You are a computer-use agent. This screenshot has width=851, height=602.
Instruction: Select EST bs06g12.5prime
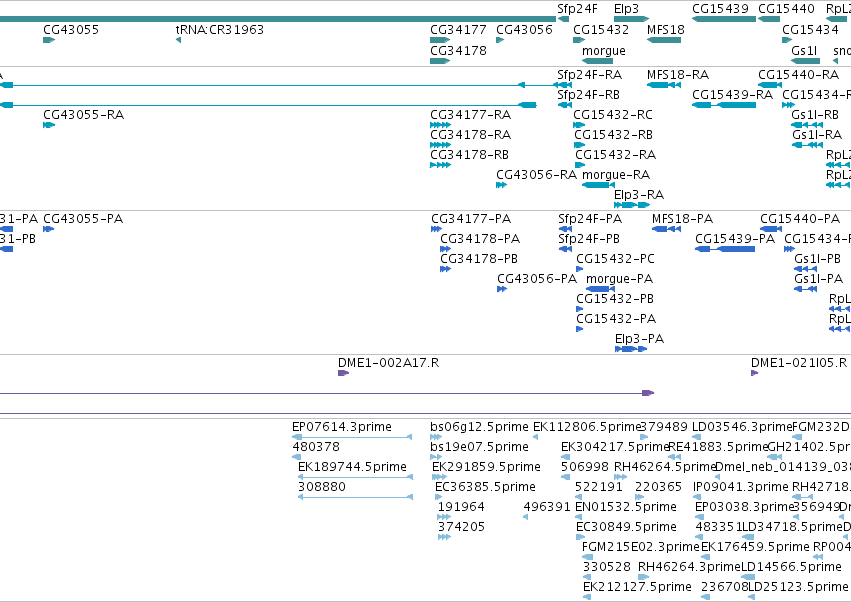pos(479,427)
